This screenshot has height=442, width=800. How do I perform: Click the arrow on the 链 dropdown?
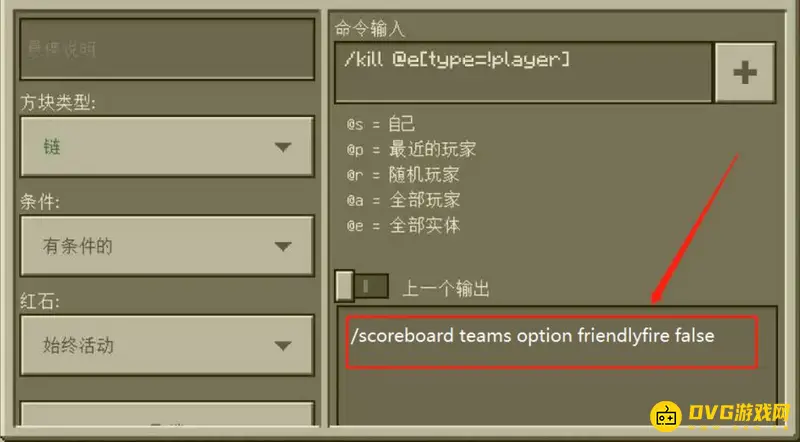[283, 147]
